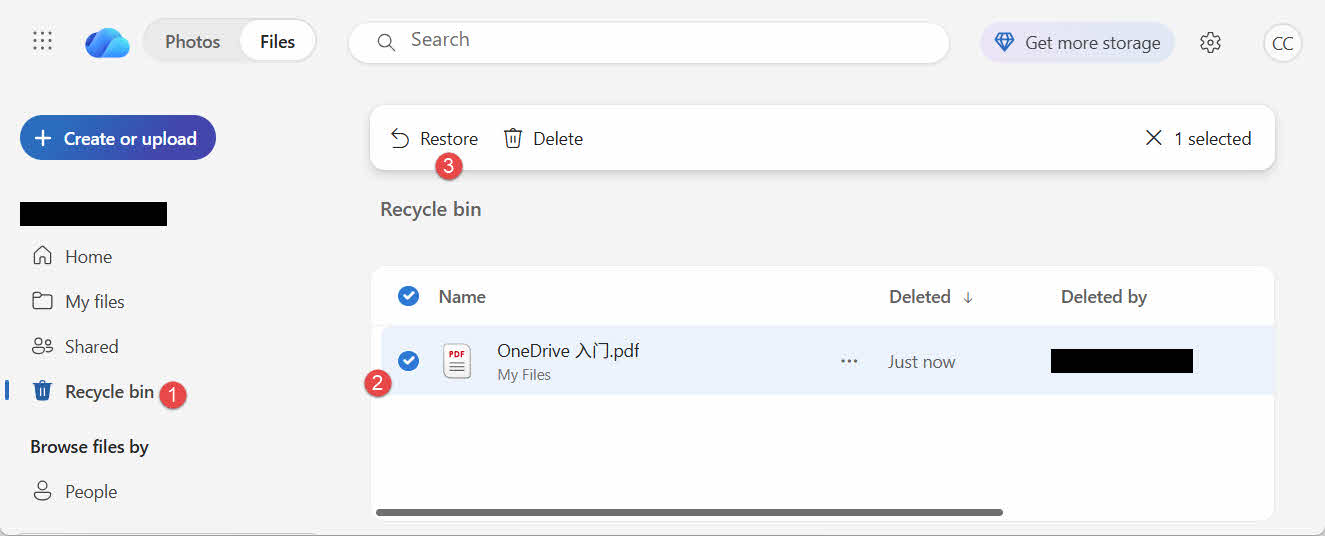Open settings gear icon
Image resolution: width=1325 pixels, height=536 pixels.
pos(1210,42)
